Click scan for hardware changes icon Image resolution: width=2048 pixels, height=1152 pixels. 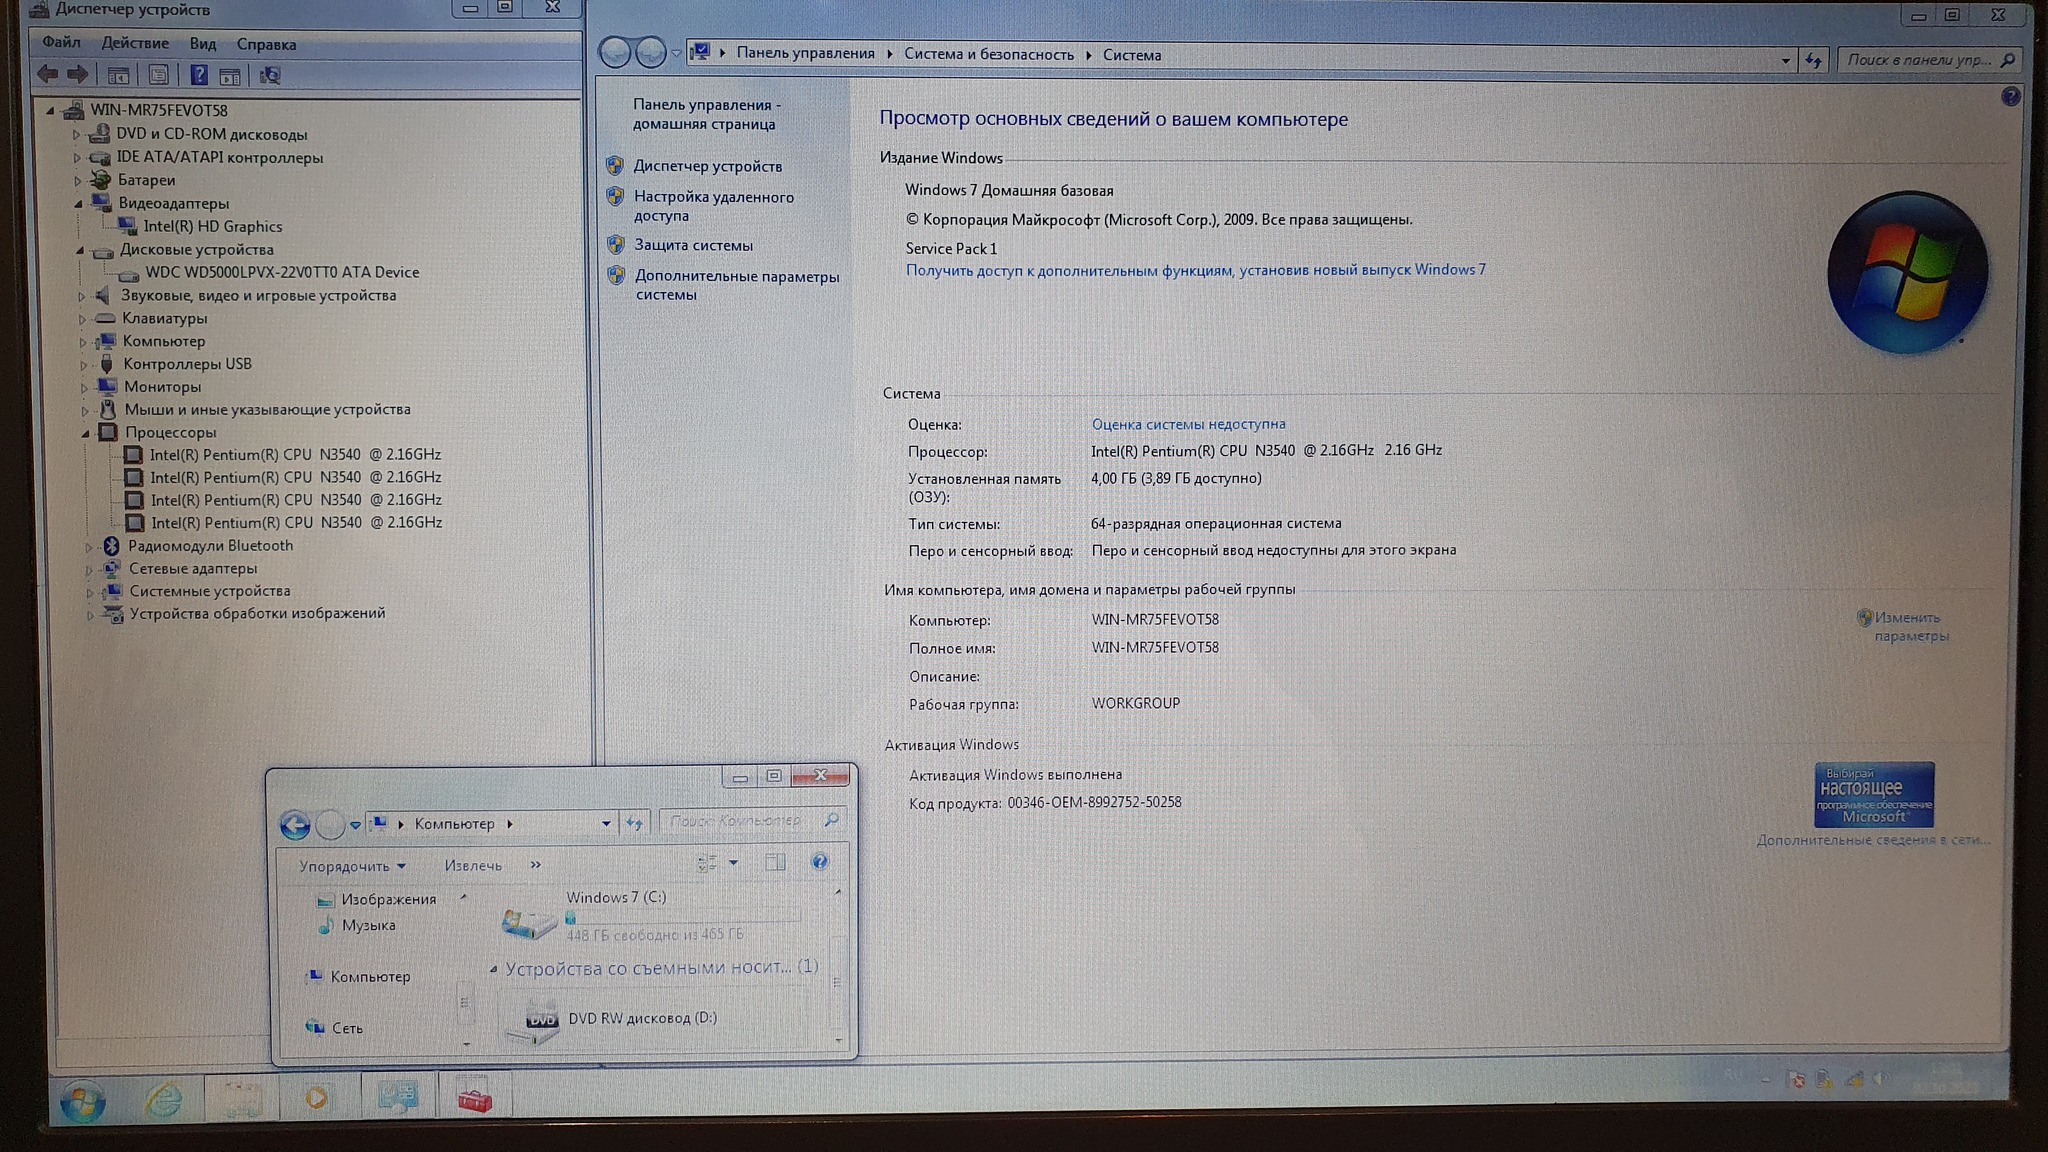click(270, 75)
